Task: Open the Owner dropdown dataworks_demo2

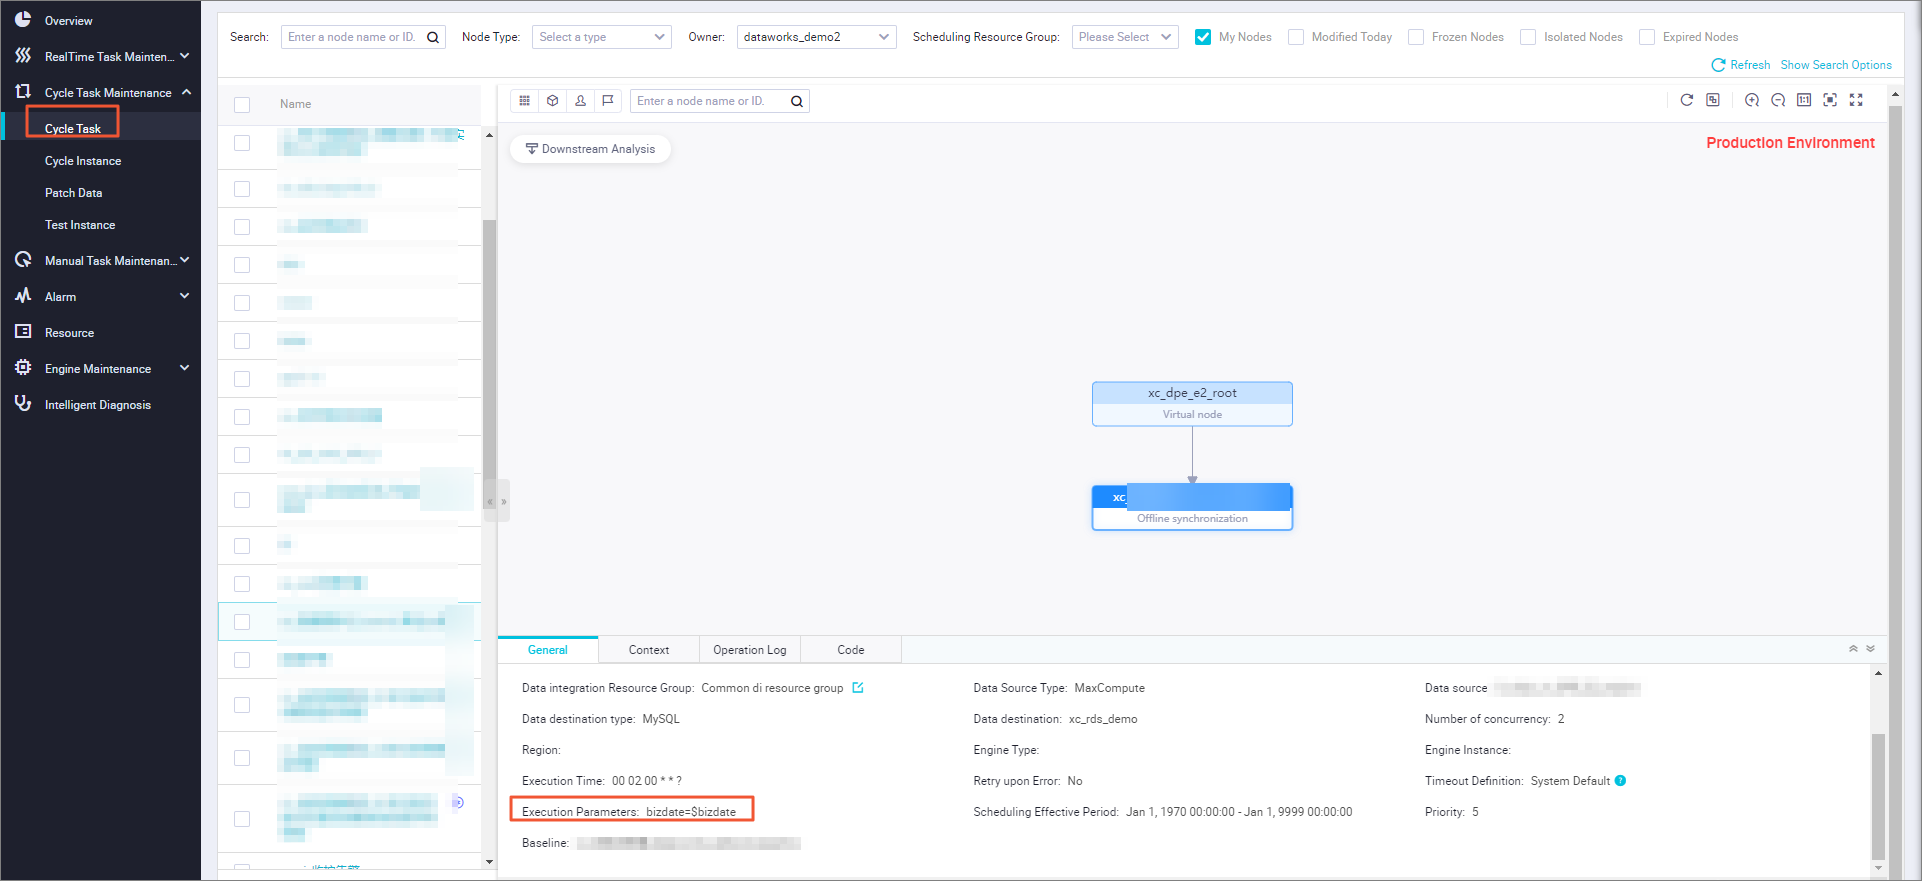Action: click(x=816, y=37)
